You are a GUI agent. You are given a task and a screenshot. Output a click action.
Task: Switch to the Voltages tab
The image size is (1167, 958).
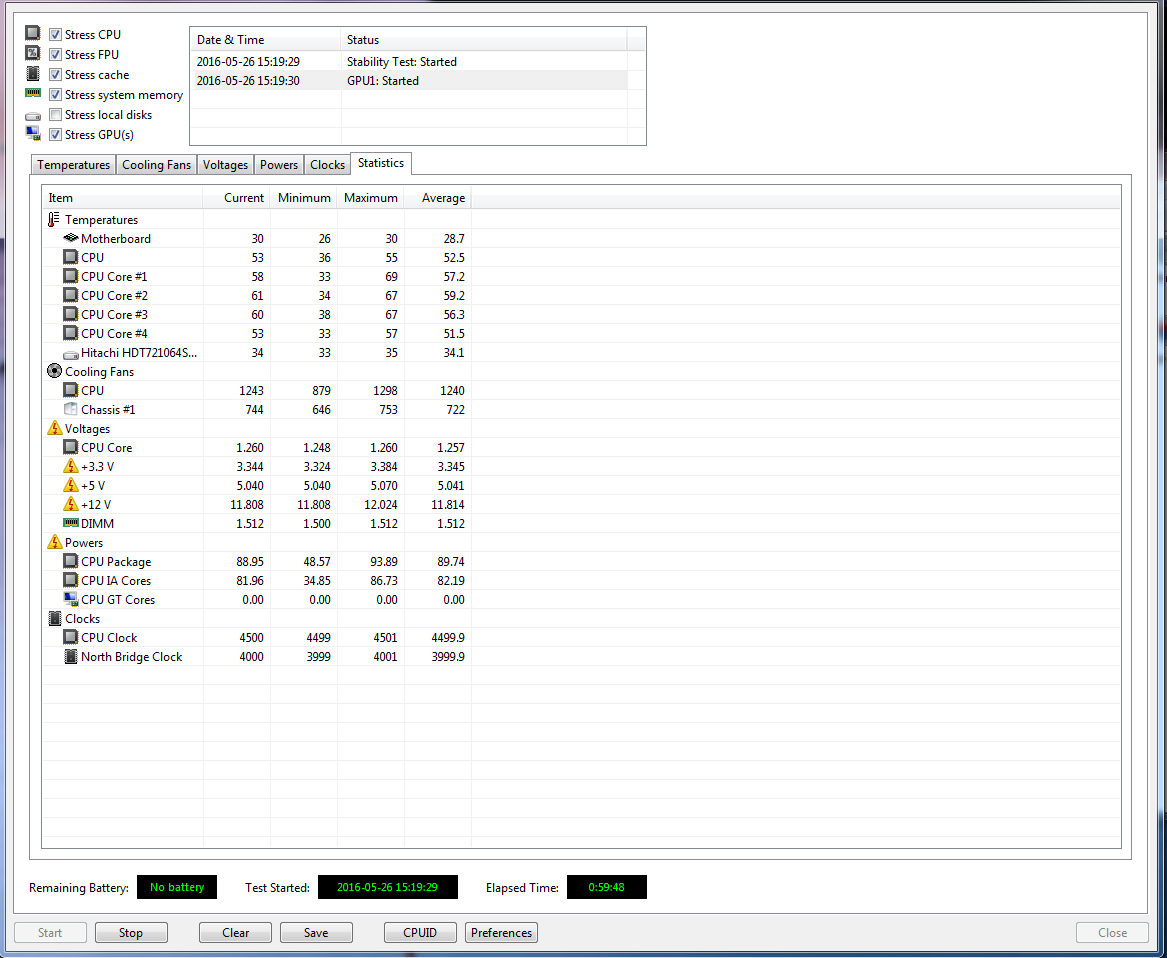pos(226,165)
